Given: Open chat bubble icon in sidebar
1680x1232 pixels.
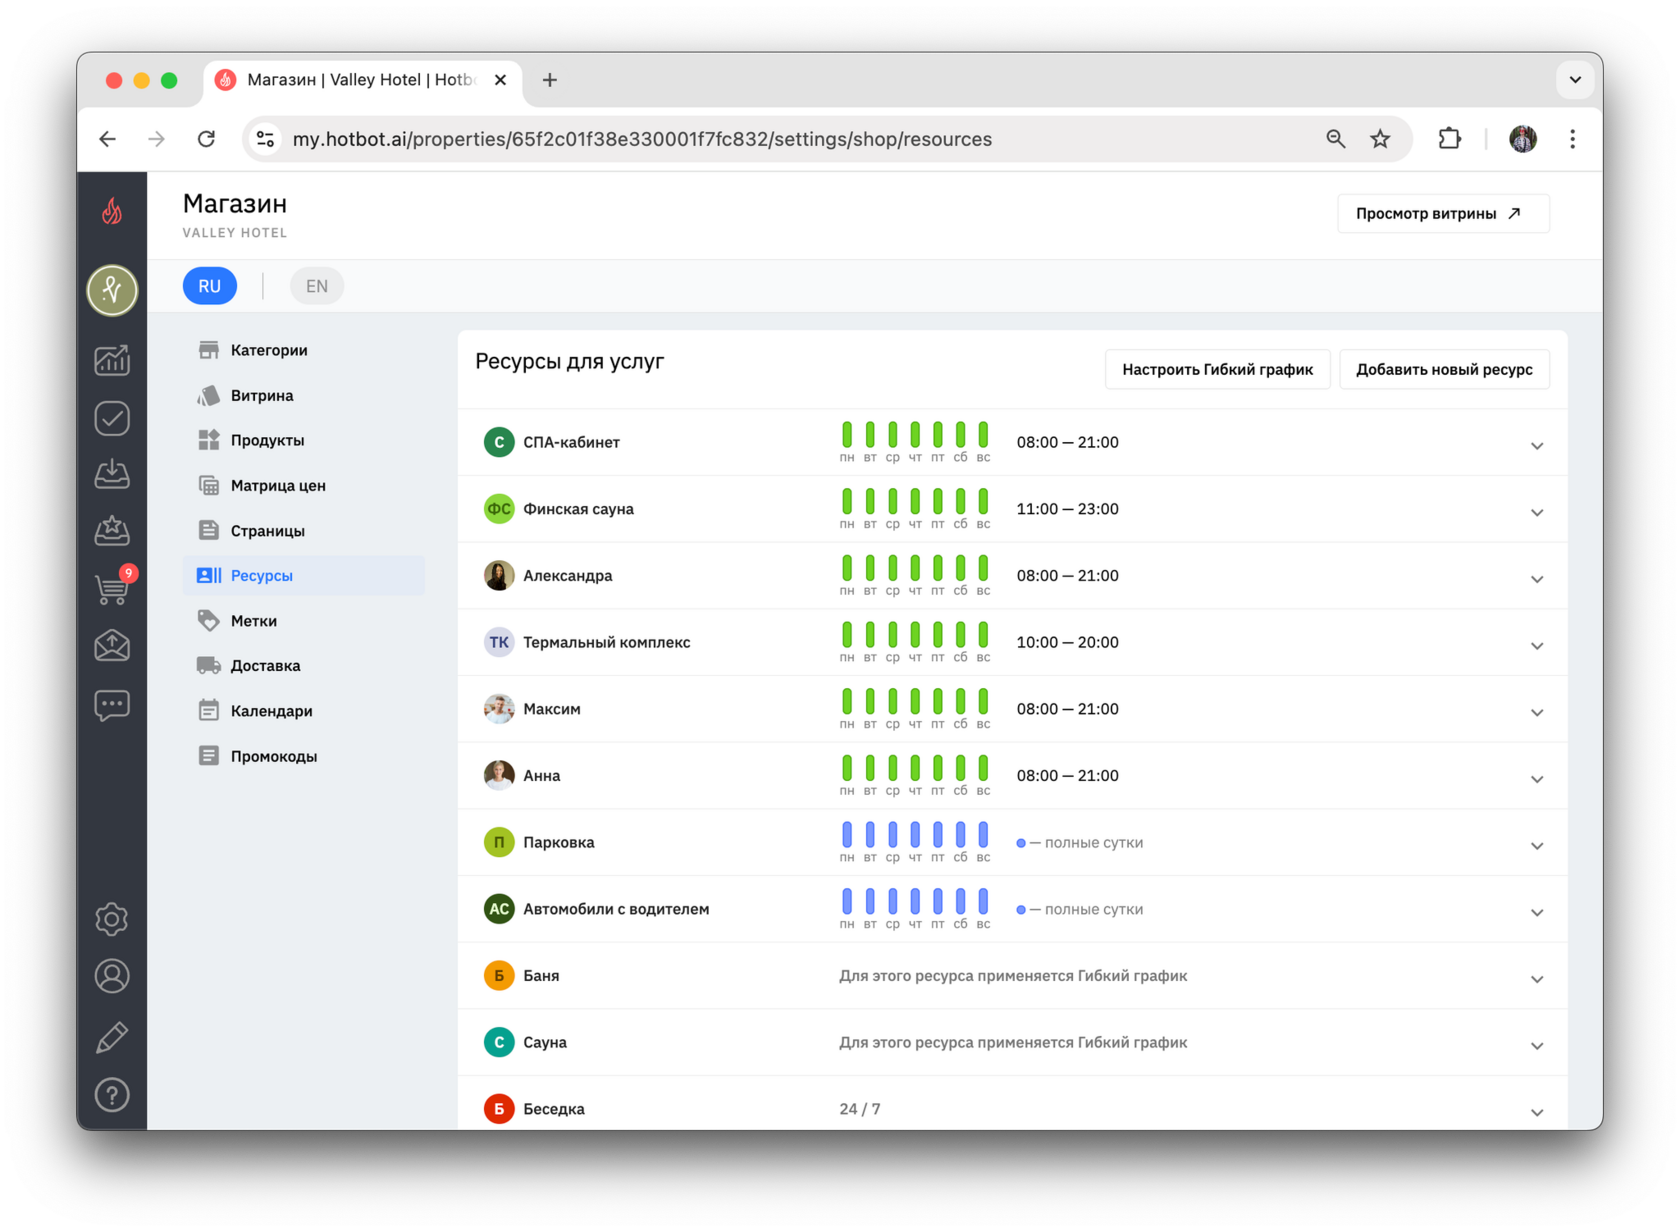Looking at the screenshot, I should click(x=112, y=705).
